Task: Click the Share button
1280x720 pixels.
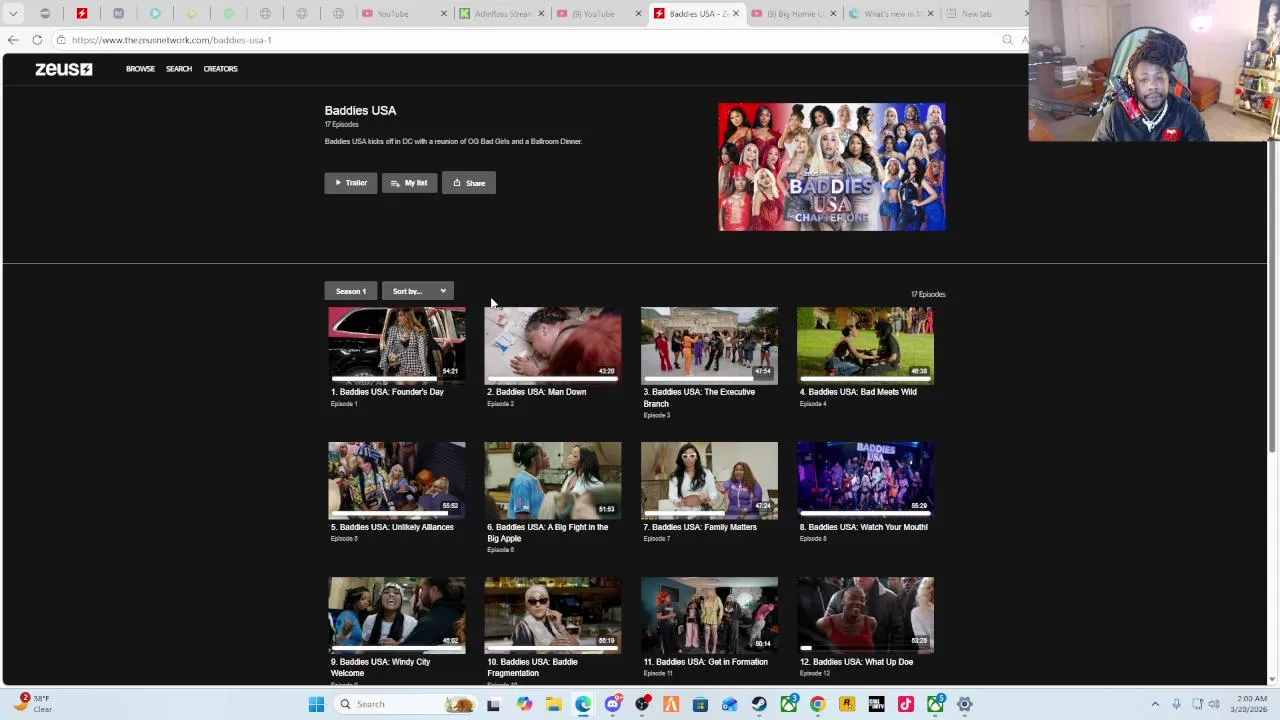Action: coord(469,183)
